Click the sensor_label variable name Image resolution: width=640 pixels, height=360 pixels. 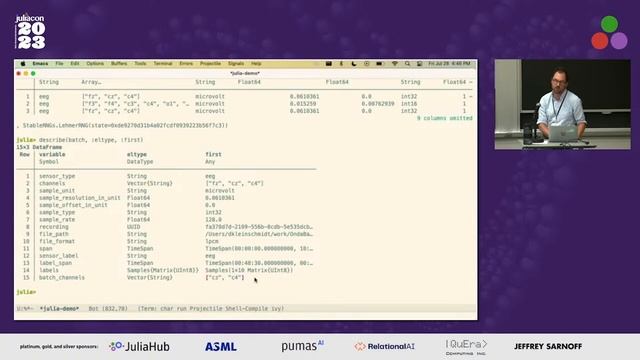(58, 256)
